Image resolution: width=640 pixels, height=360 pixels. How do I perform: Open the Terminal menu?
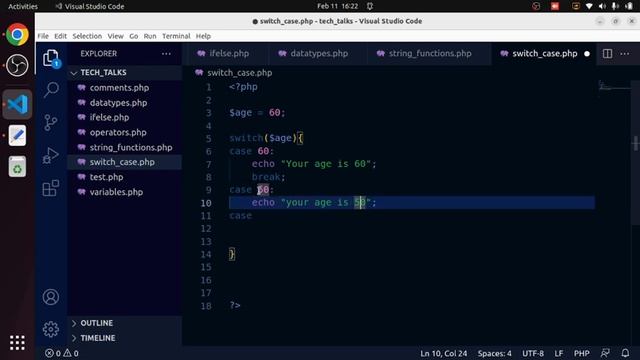click(176, 36)
